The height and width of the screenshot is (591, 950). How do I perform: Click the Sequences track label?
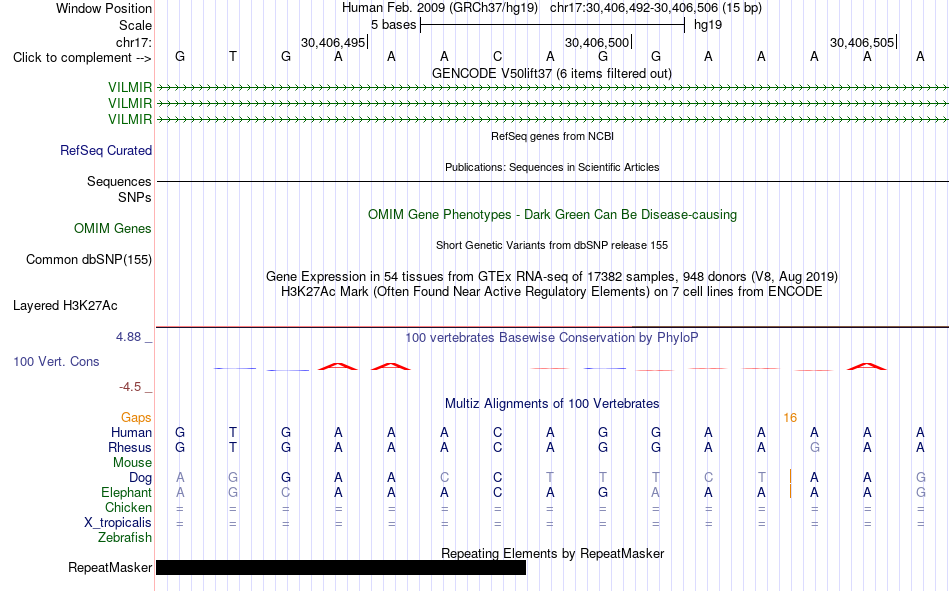(x=119, y=181)
